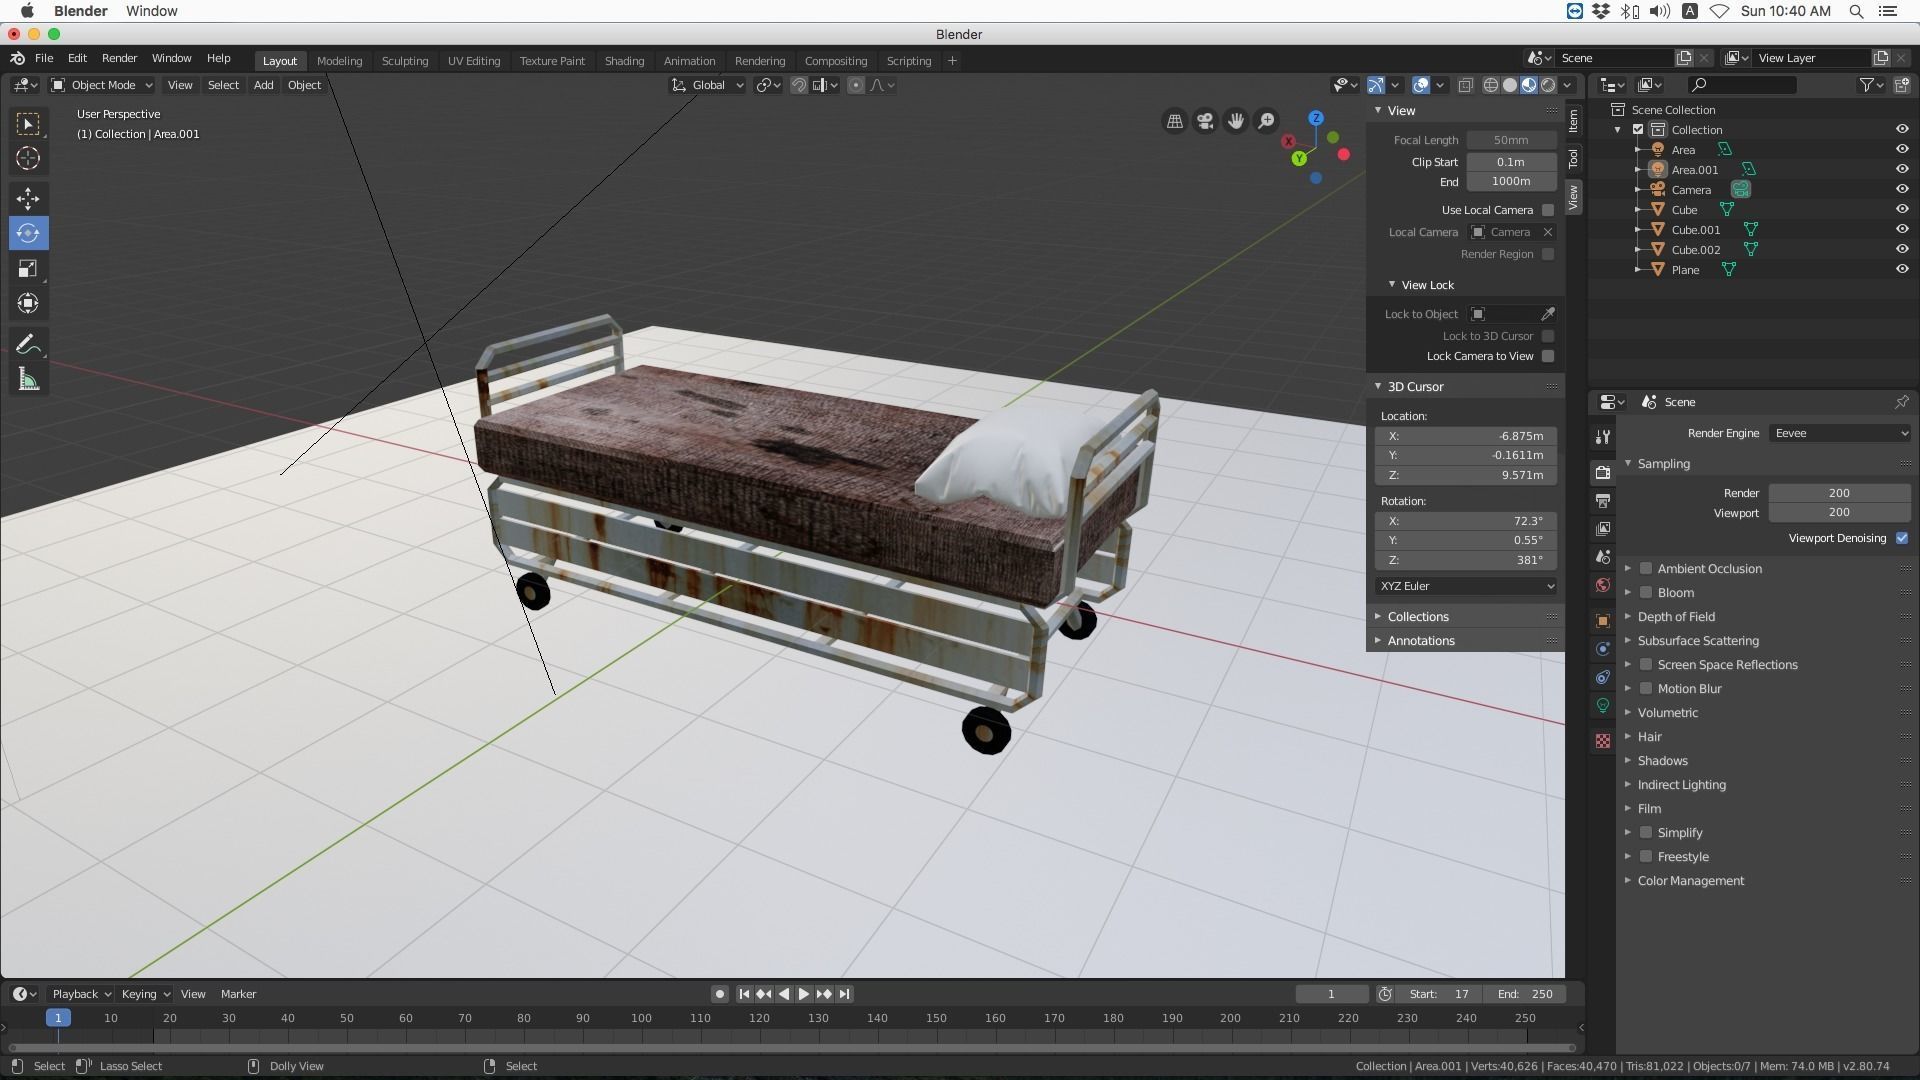This screenshot has width=1920, height=1080.
Task: Open the XYZ Euler rotation mode dropdown
Action: tap(1466, 586)
